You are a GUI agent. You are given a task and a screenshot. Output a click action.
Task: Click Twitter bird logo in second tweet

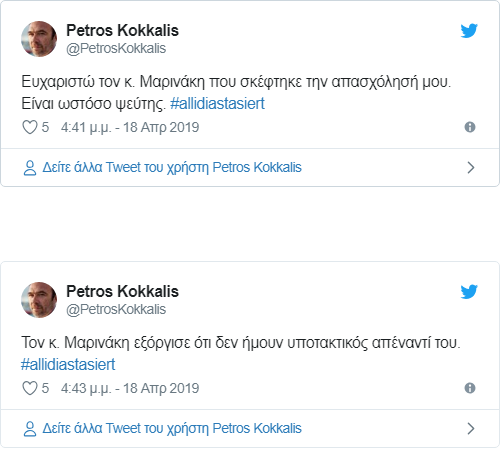(469, 292)
